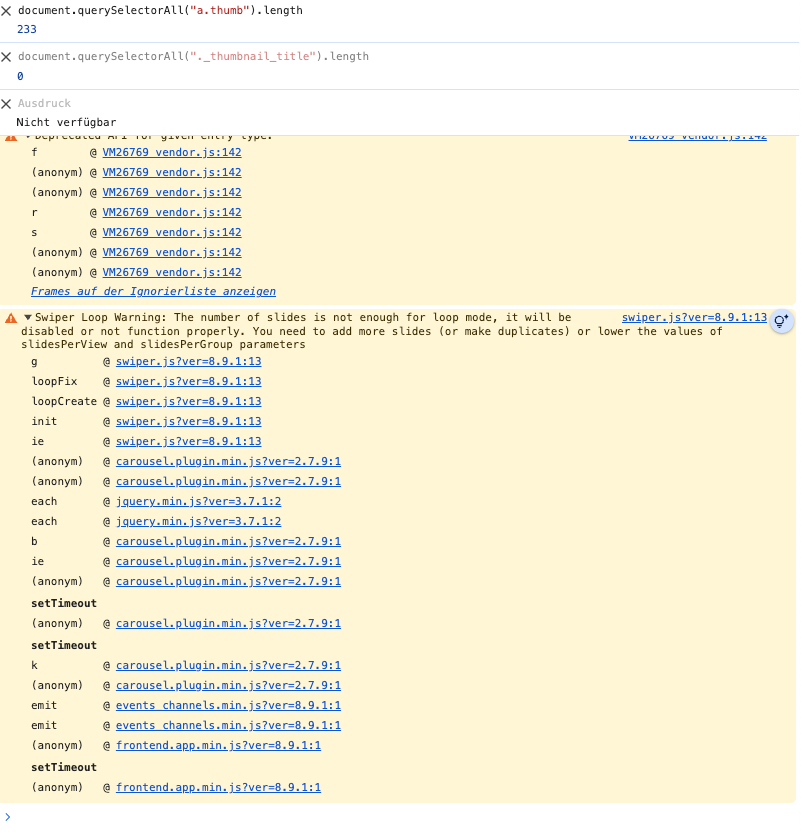Open swiper.js link for loopCreate frame

[x=188, y=401]
